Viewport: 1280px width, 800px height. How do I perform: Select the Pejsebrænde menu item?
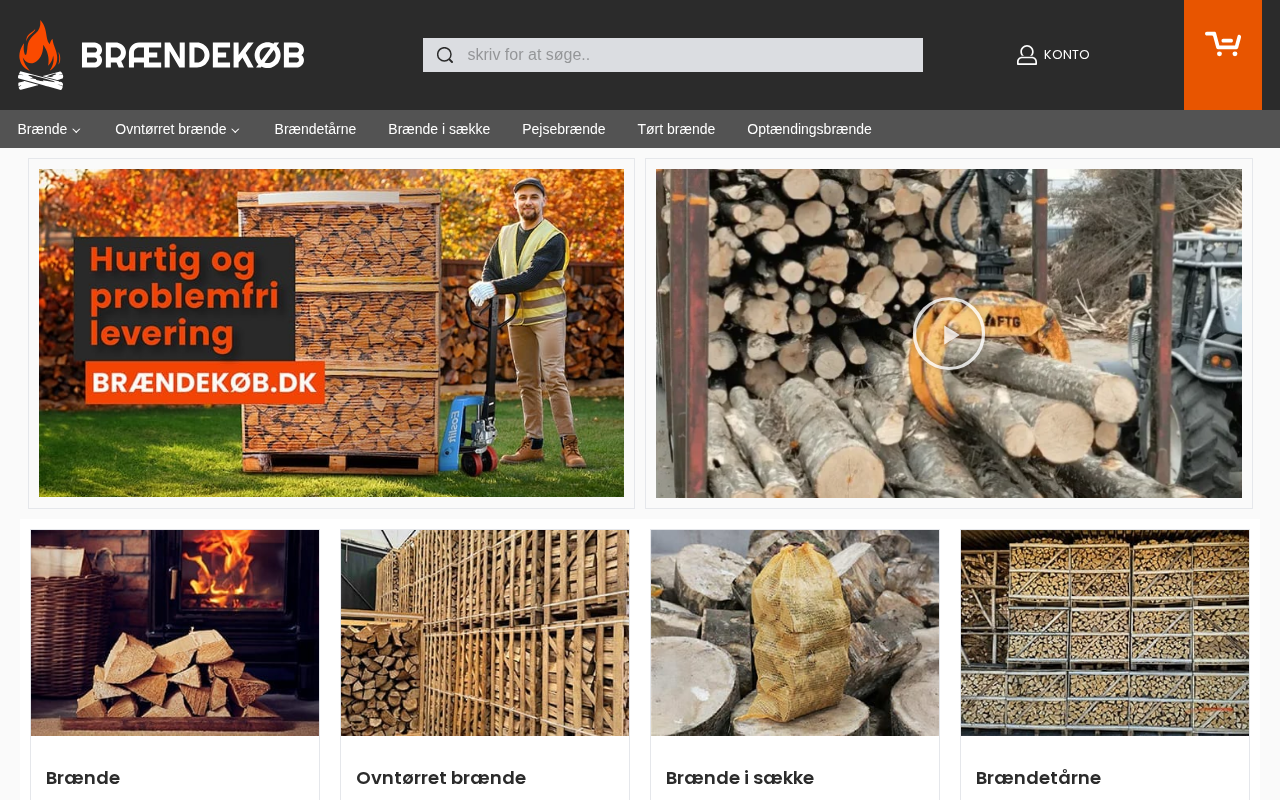[563, 129]
